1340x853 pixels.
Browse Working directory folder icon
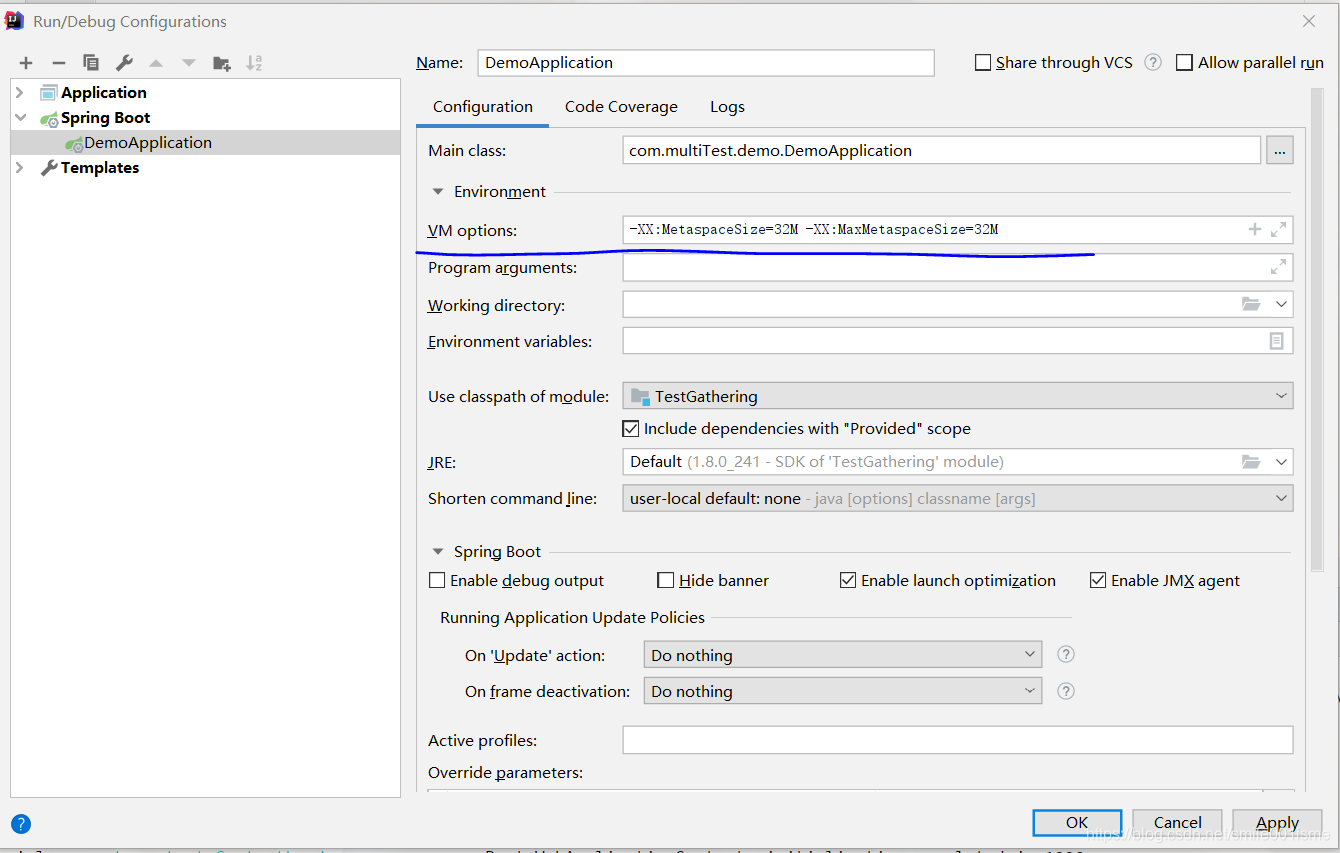pyautogui.click(x=1251, y=304)
